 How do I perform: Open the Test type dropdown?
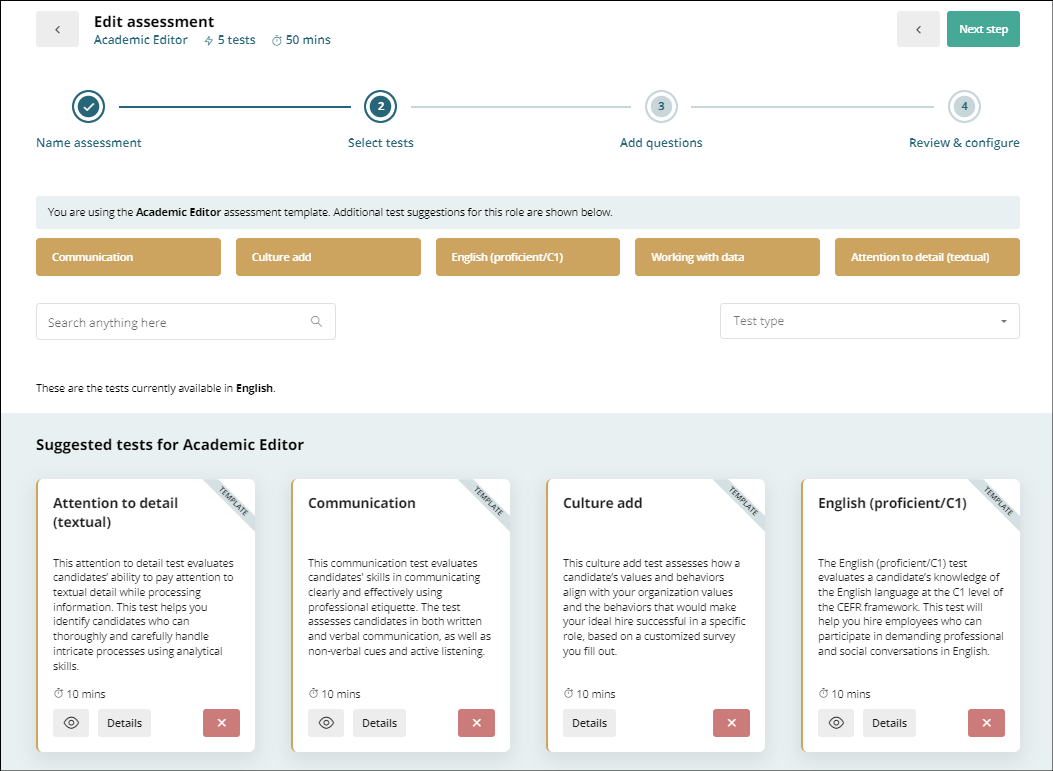coord(869,321)
